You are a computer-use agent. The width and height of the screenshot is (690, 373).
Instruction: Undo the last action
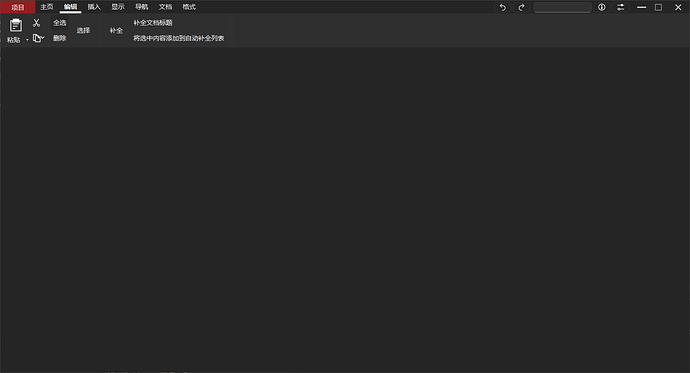pyautogui.click(x=503, y=7)
